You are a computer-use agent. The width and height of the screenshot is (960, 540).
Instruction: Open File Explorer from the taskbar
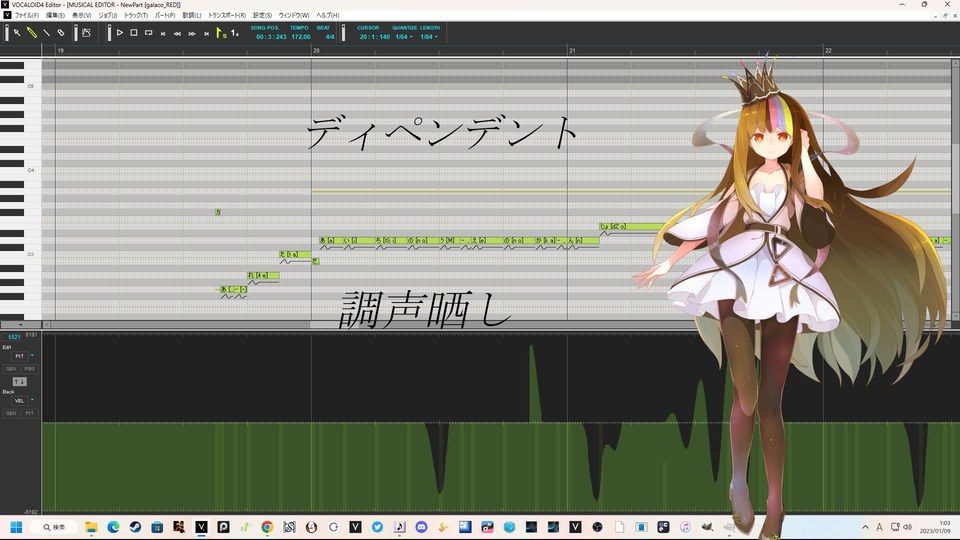point(91,527)
